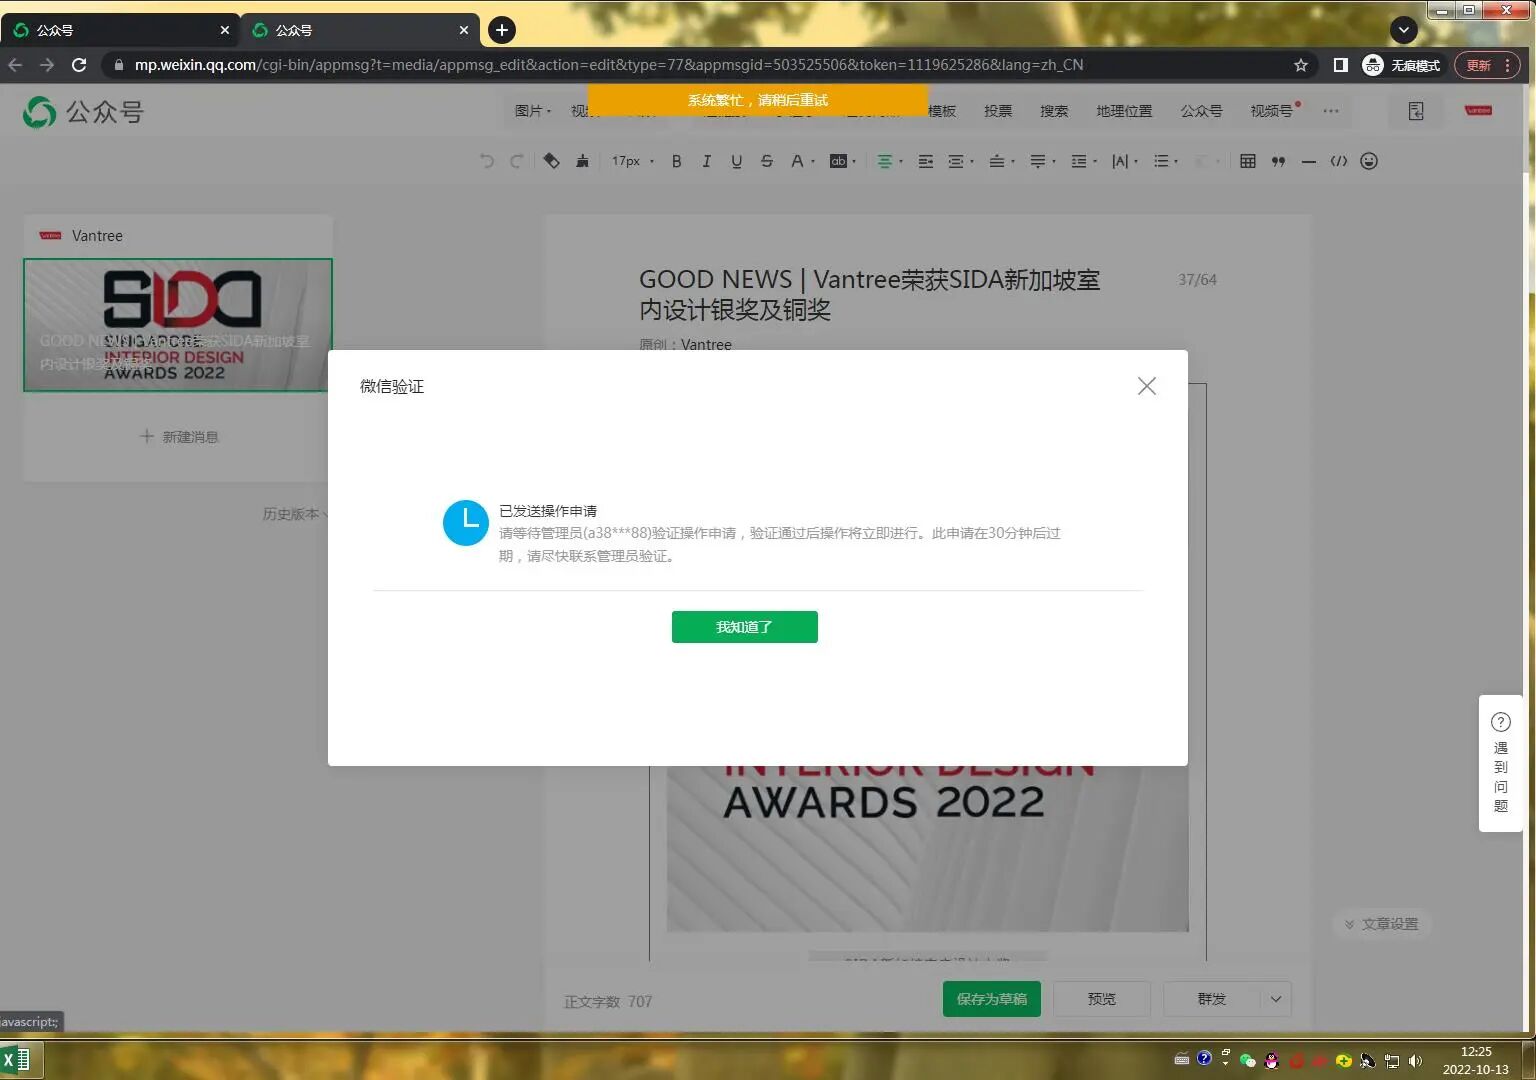Expand the 历史版本 dropdown
Image resolution: width=1536 pixels, height=1080 pixels.
295,514
